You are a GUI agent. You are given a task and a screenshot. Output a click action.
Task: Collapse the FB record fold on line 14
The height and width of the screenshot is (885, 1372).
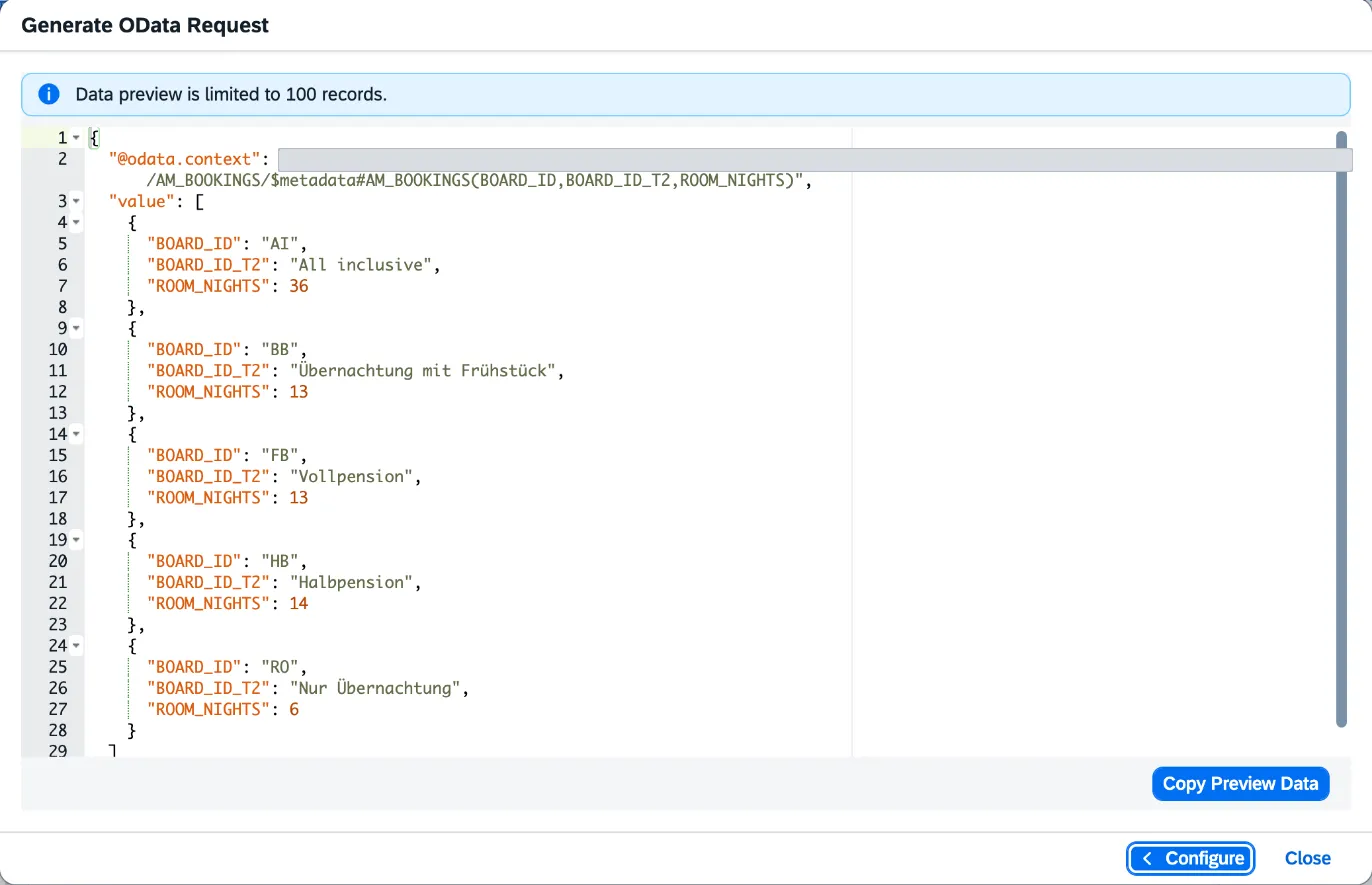tap(76, 434)
